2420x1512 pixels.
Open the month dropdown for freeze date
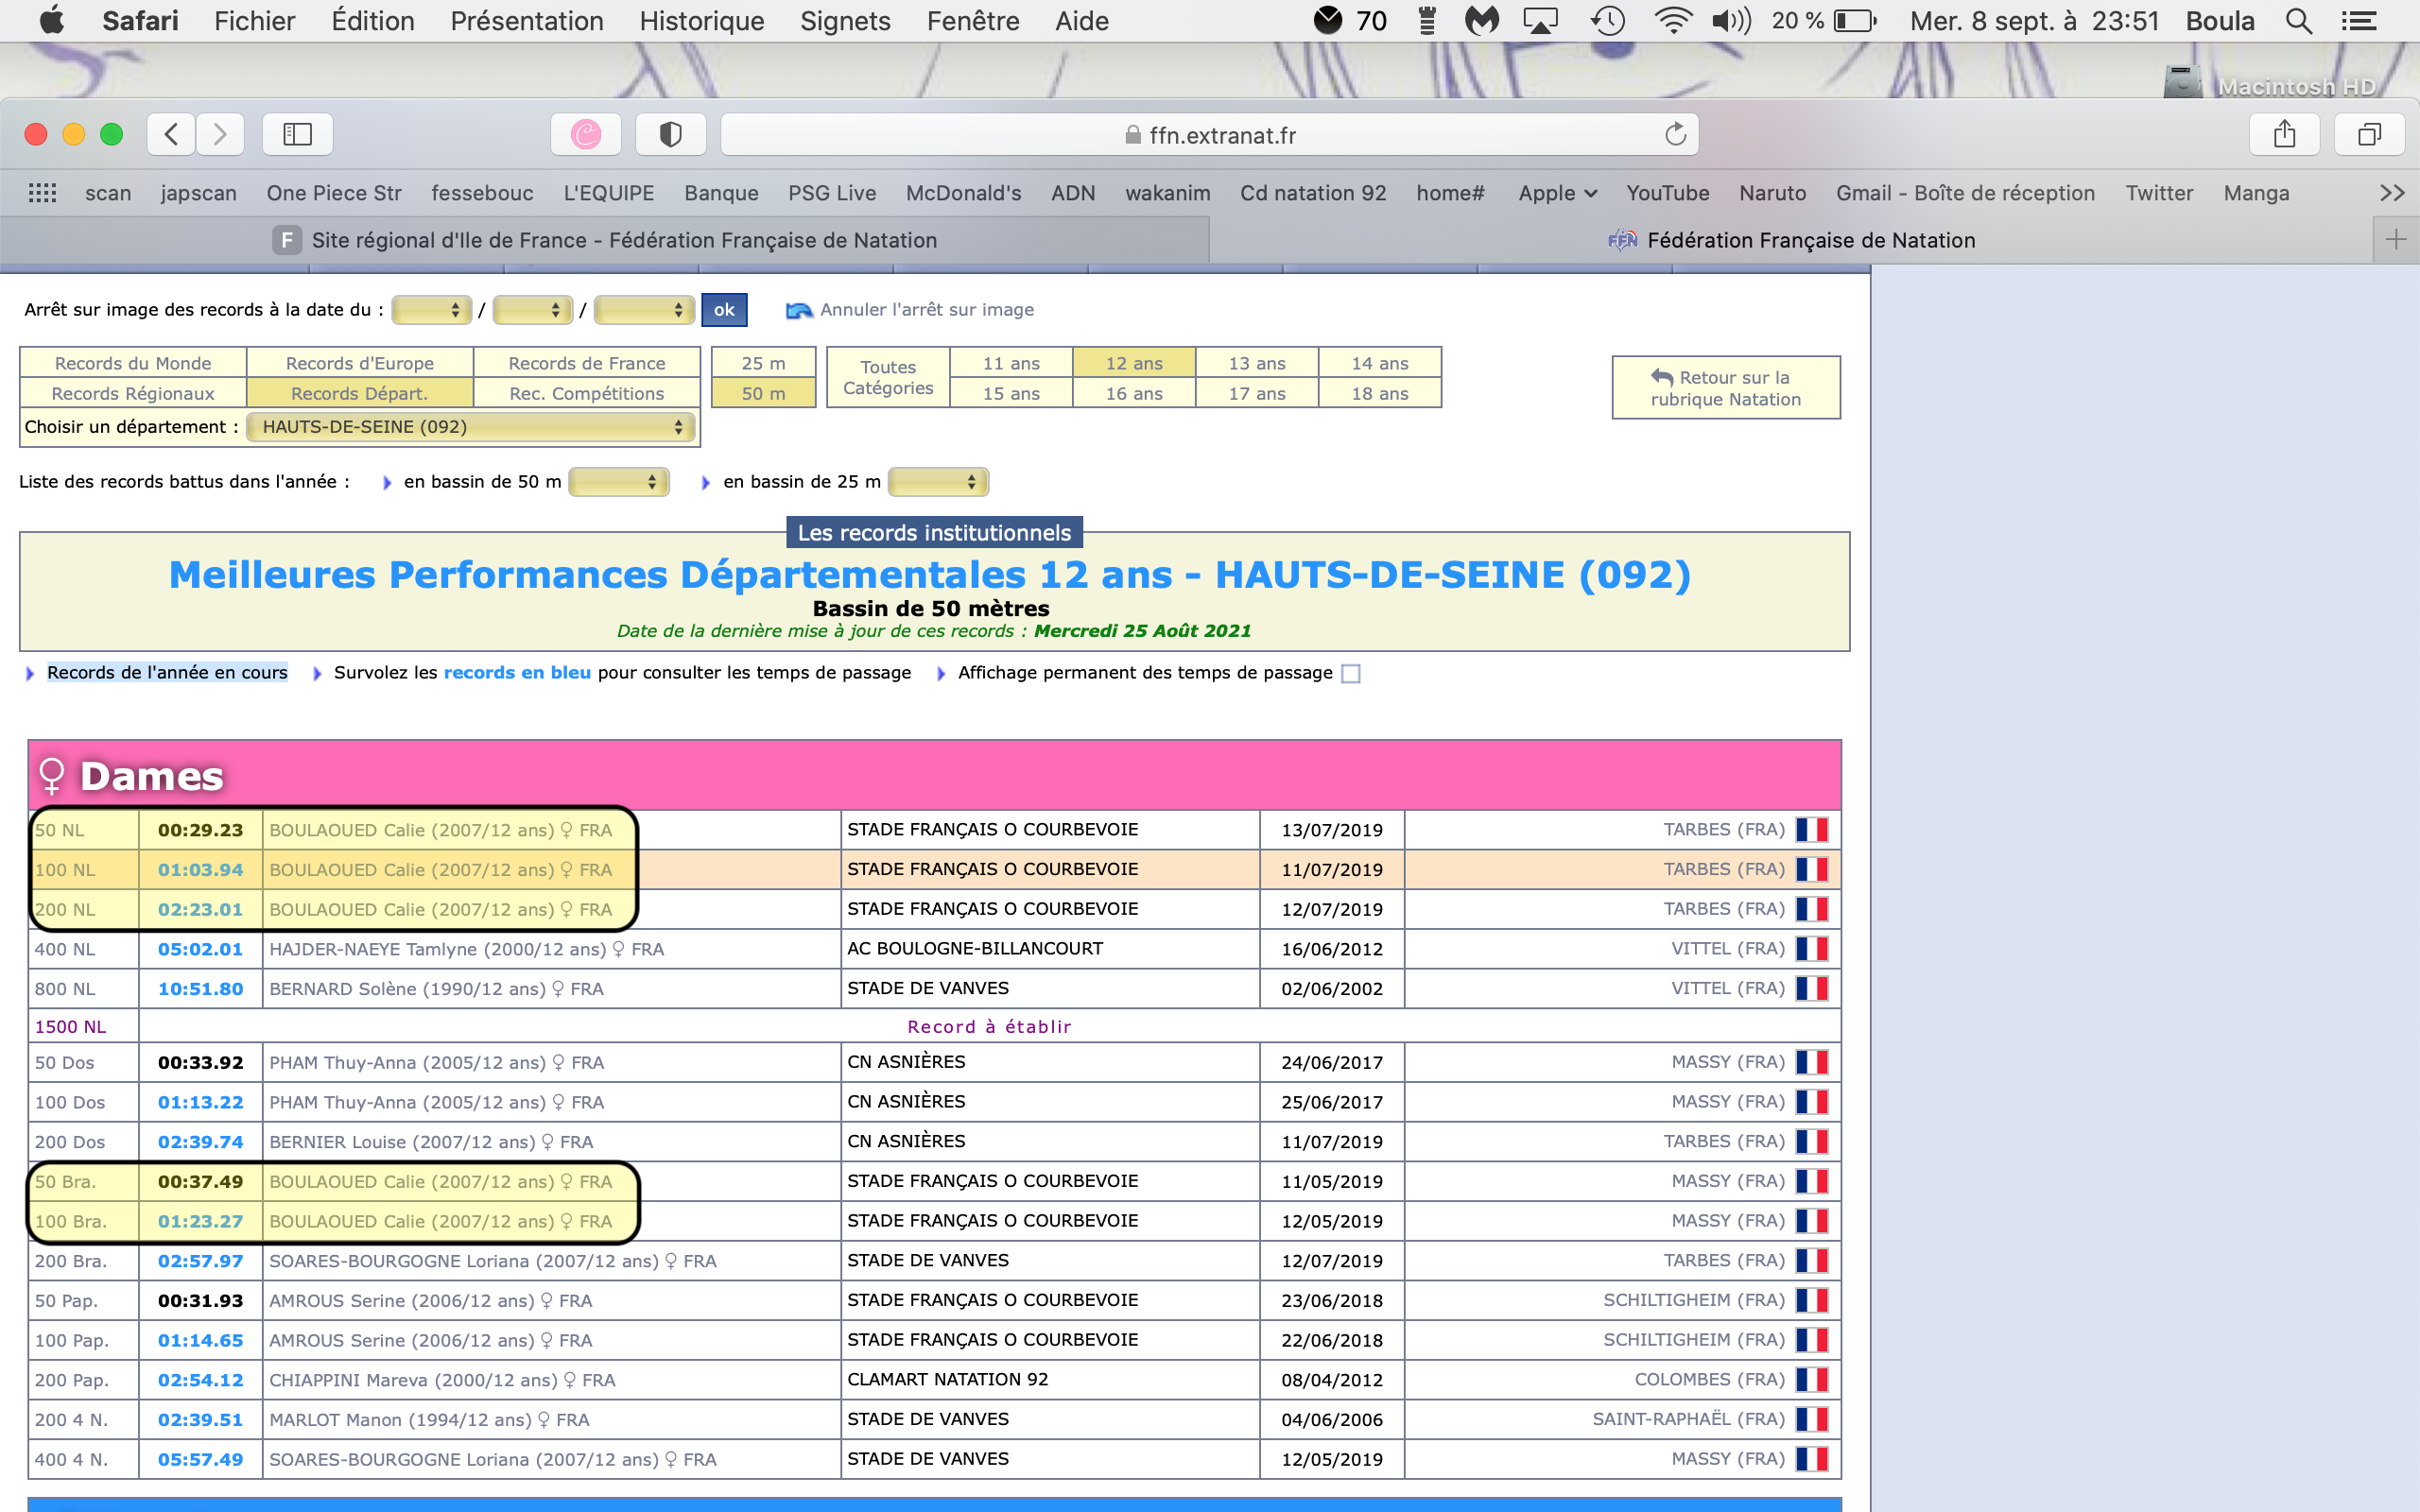pos(532,310)
